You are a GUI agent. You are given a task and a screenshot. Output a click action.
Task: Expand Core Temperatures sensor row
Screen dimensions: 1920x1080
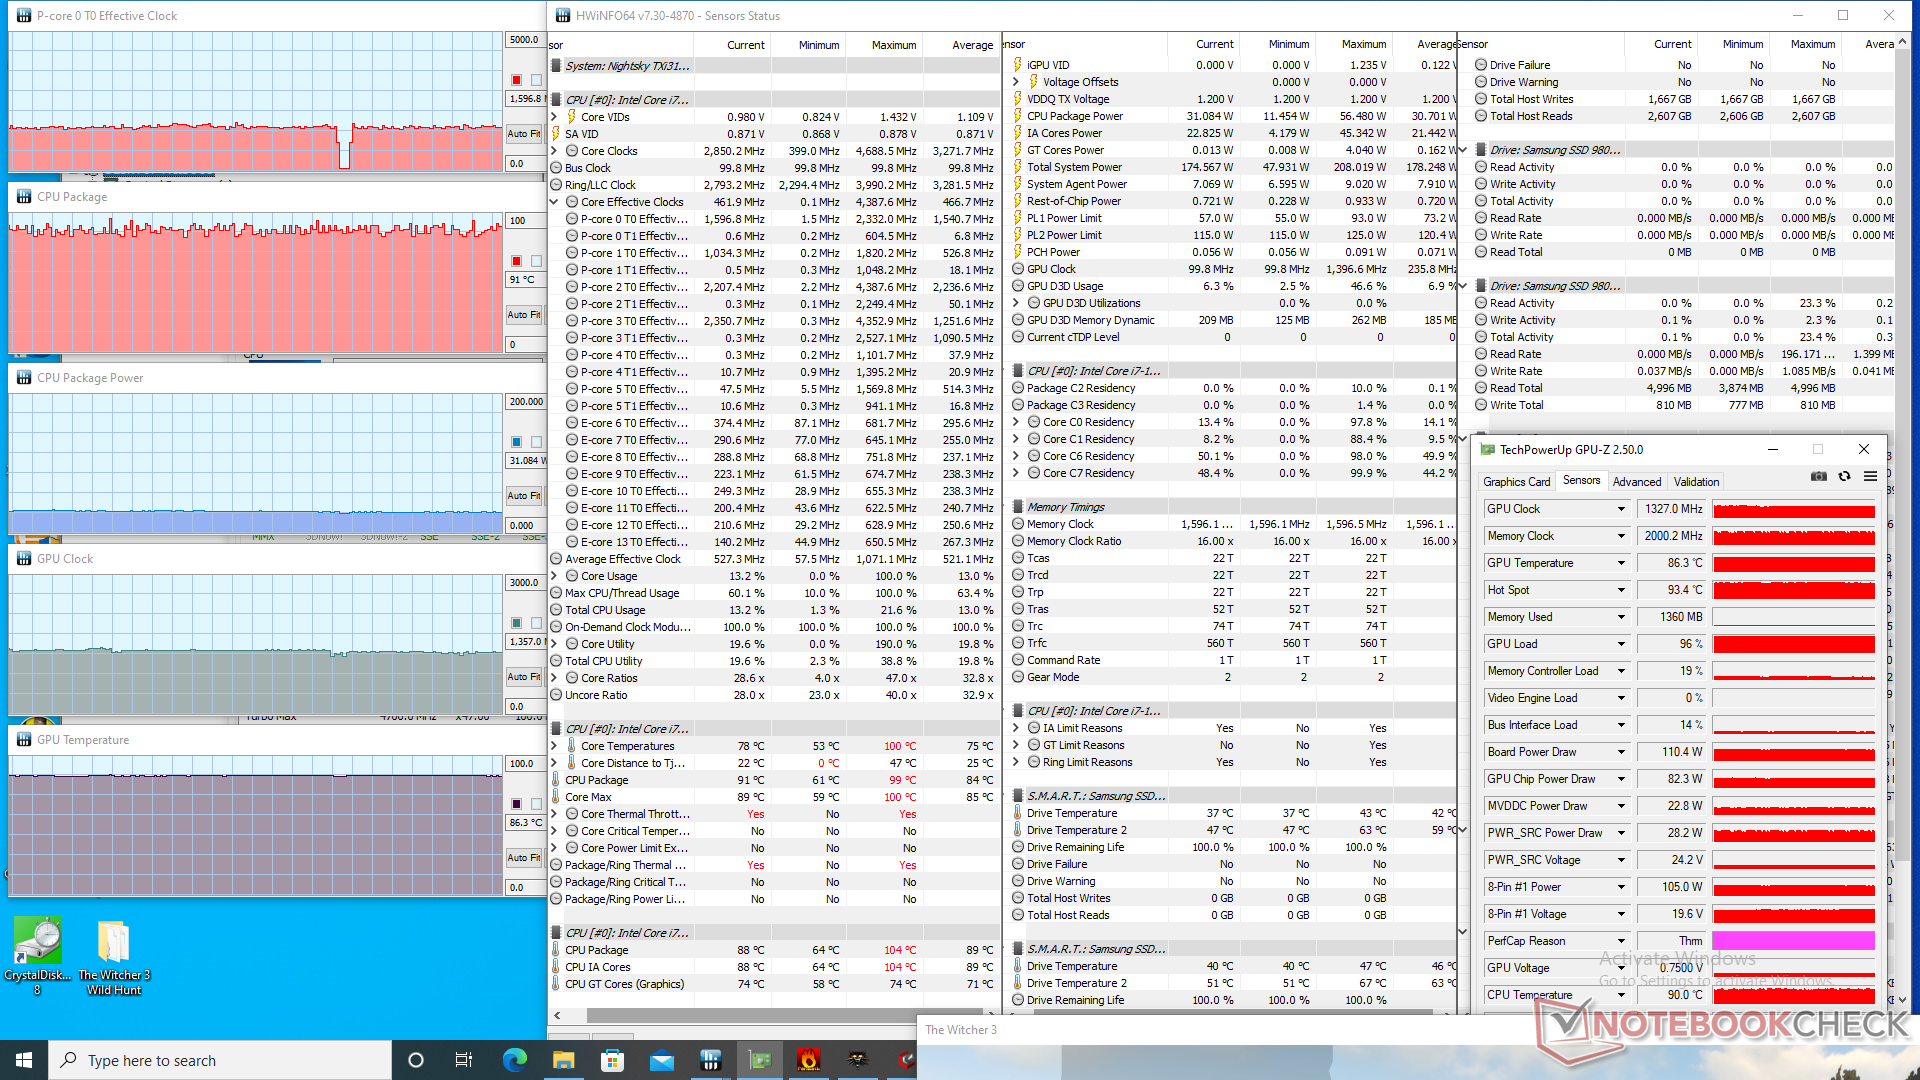click(554, 746)
